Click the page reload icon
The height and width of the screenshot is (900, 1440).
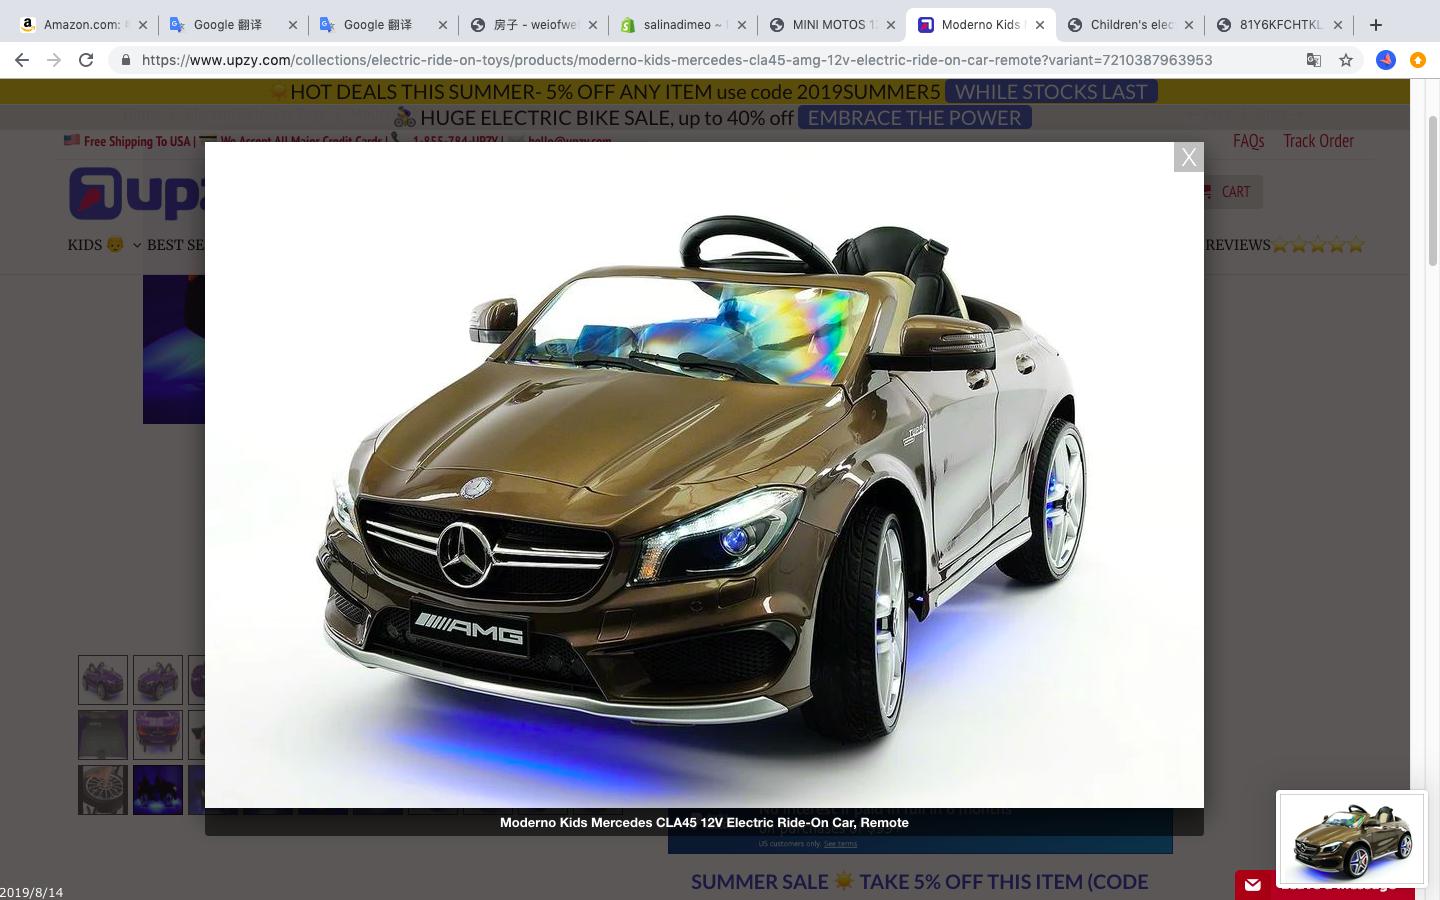pos(87,60)
